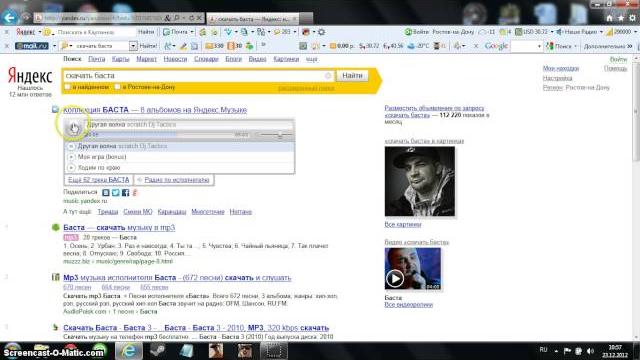The width and height of the screenshot is (640, 360).
Task: Open the Mail.ru toolbar search dropdown arrow
Action: 133,46
